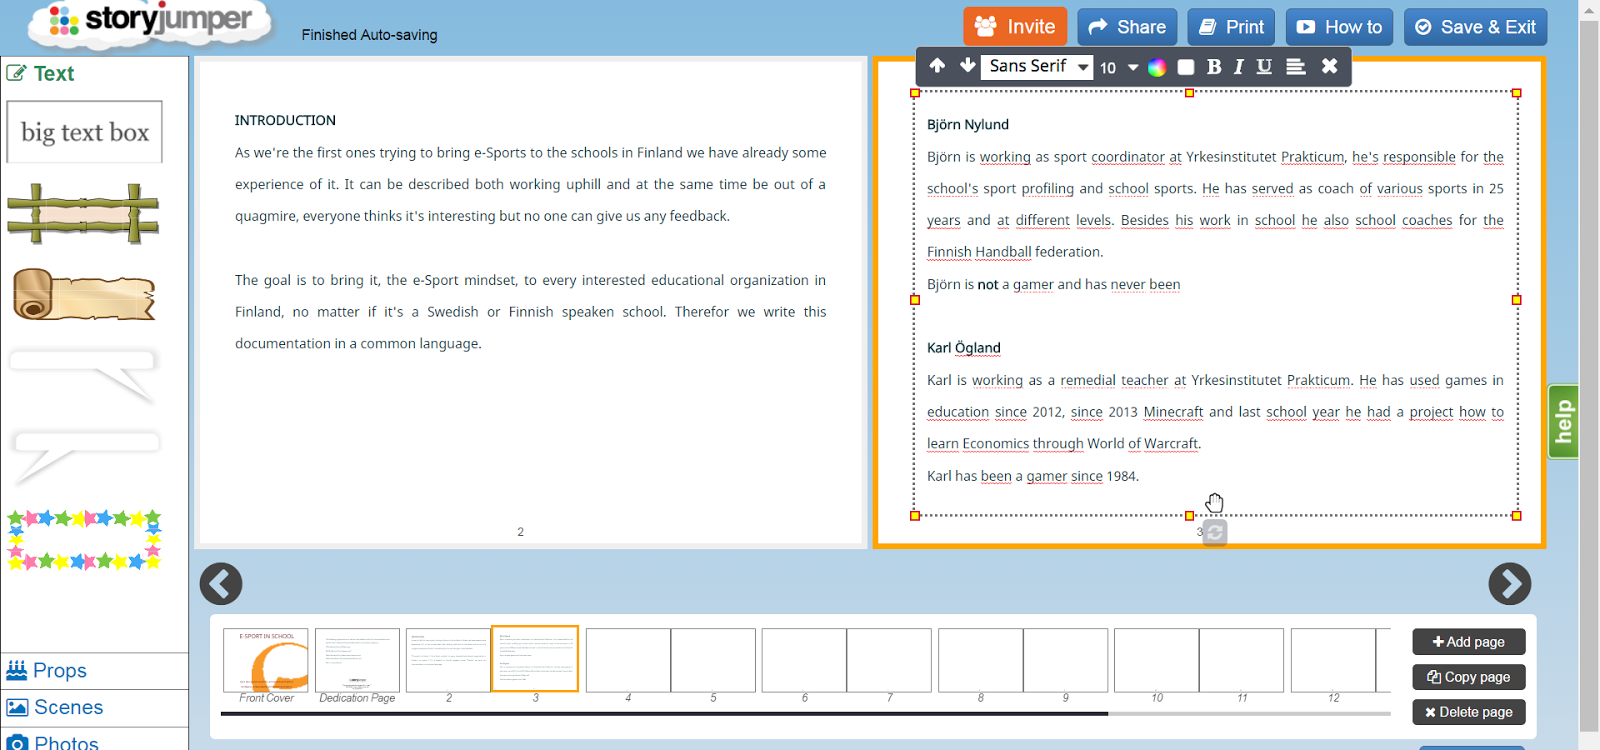Go to next page arrow

pyautogui.click(x=1510, y=584)
